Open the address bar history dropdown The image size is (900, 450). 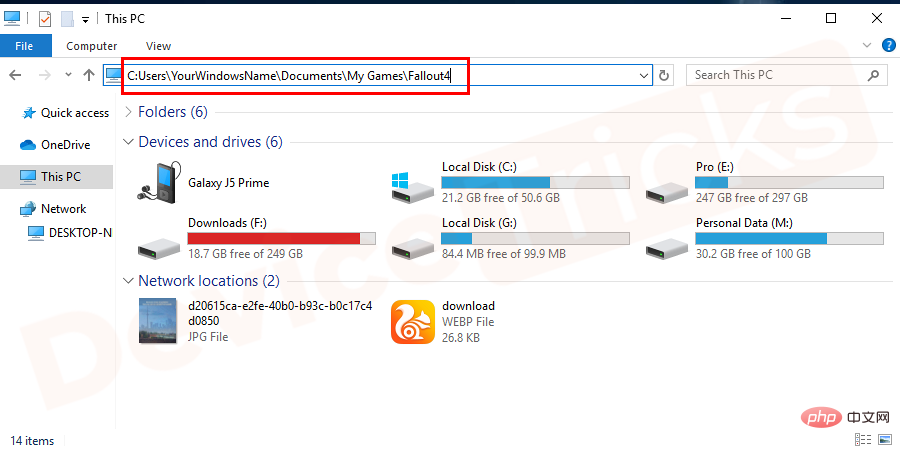coord(644,75)
